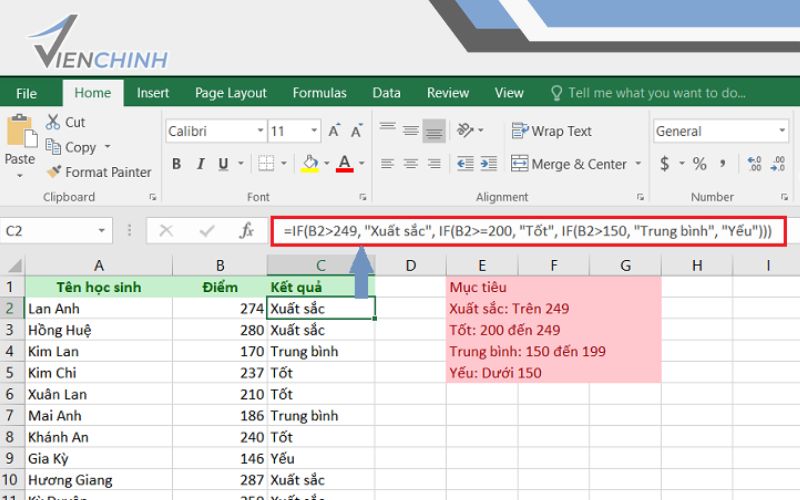This screenshot has width=800, height=500.
Task: Expand the Merge & Center dropdown arrow
Action: pos(638,164)
